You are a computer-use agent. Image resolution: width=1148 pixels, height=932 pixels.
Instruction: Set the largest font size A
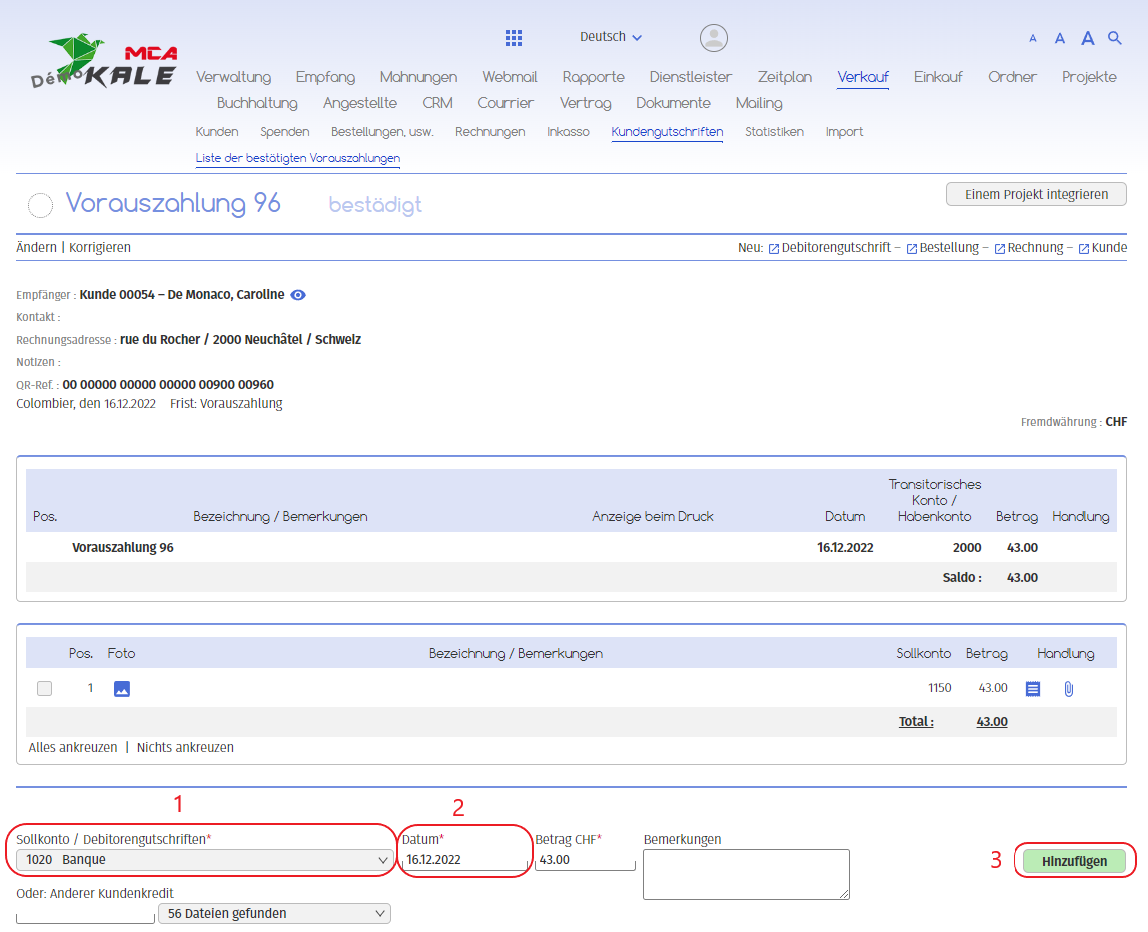click(x=1088, y=38)
